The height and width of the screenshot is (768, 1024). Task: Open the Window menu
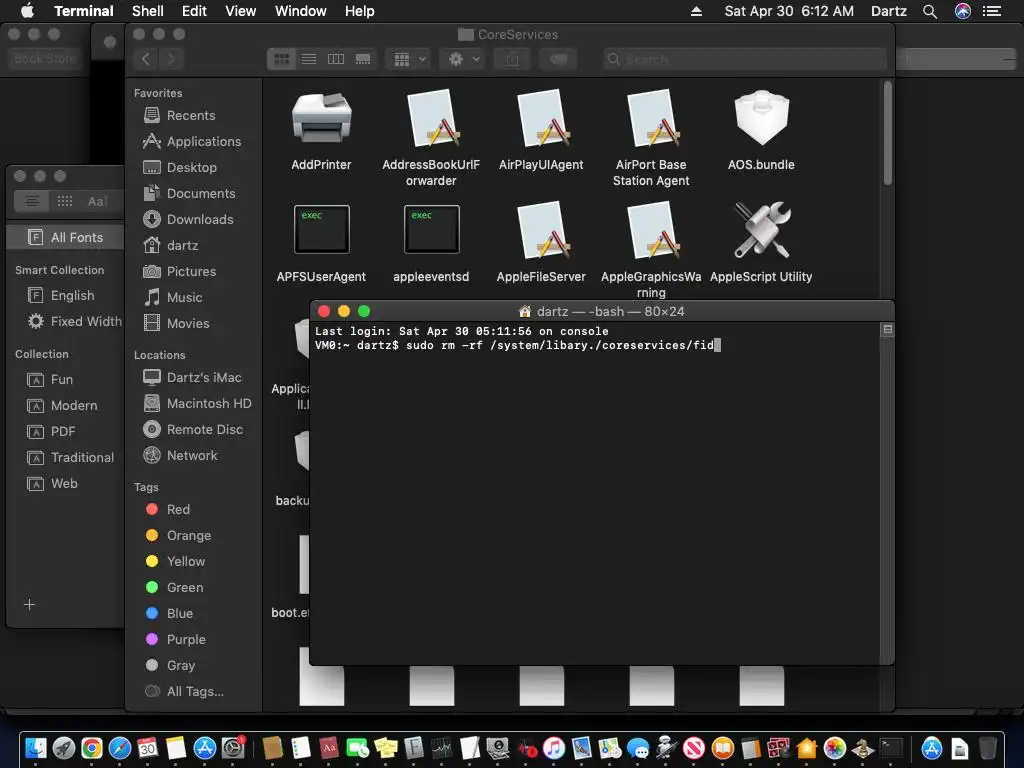(300, 11)
